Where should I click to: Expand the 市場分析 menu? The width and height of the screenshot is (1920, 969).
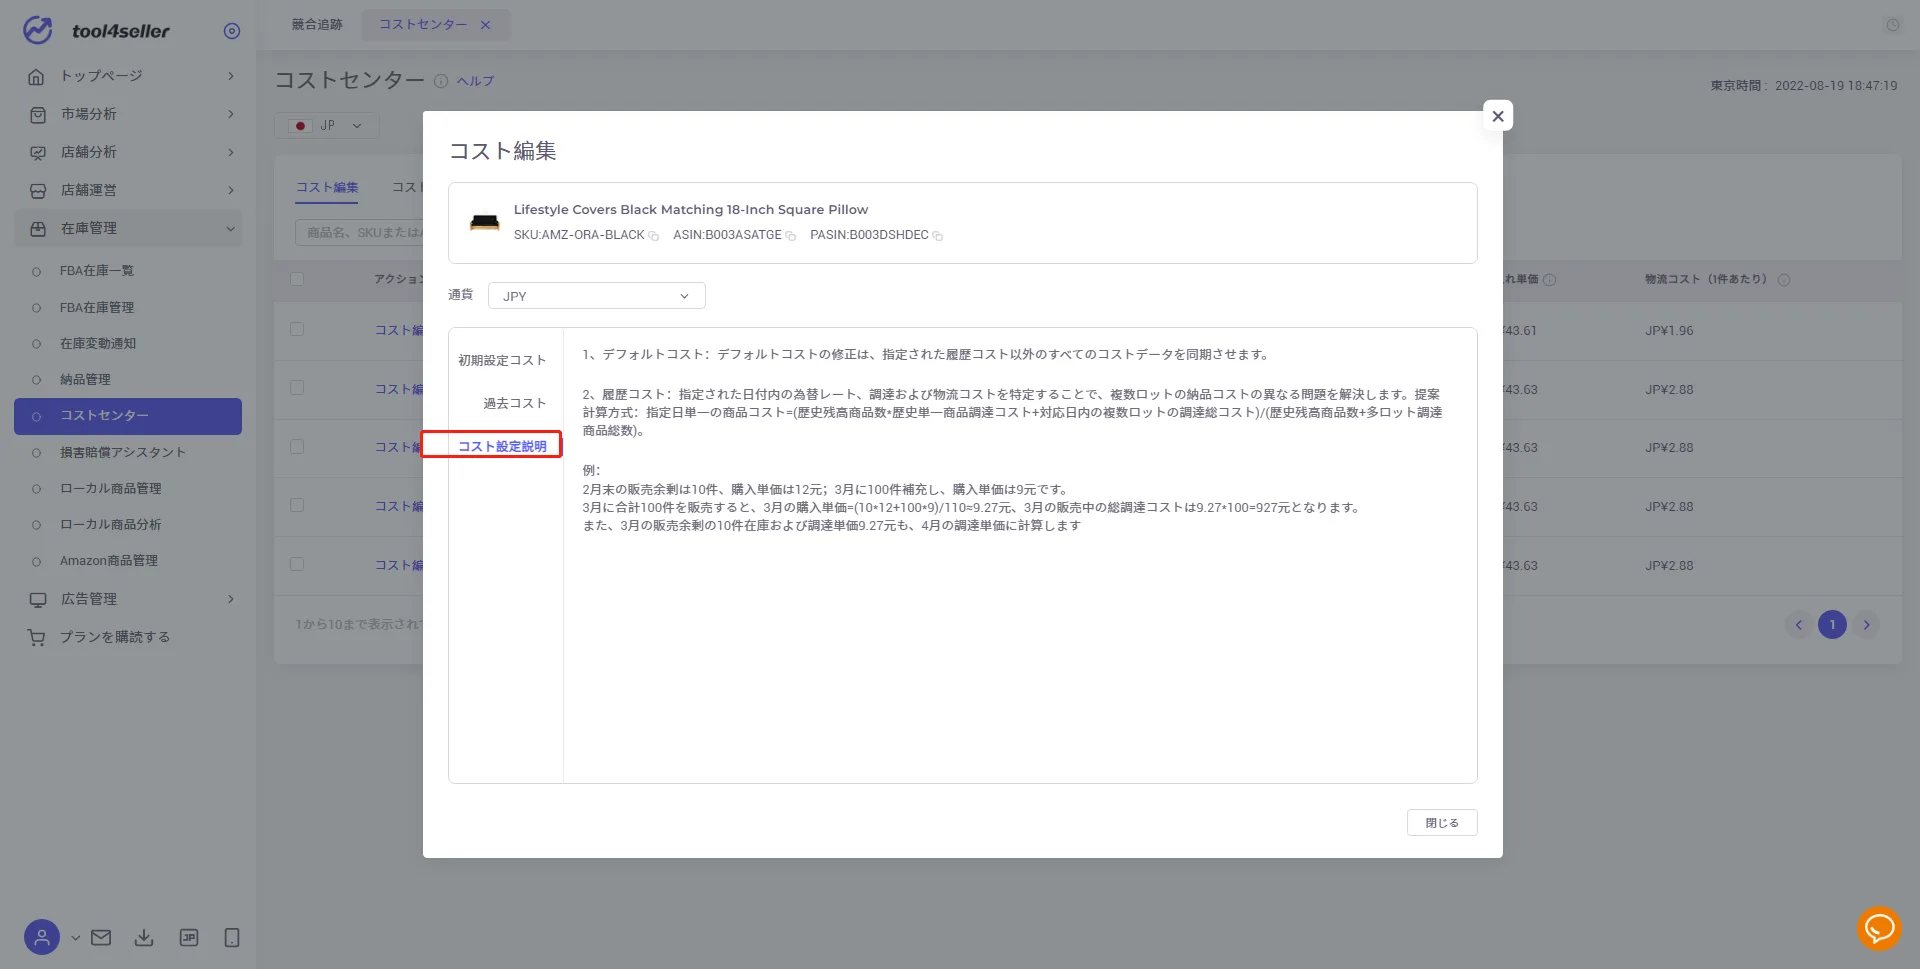pos(231,114)
